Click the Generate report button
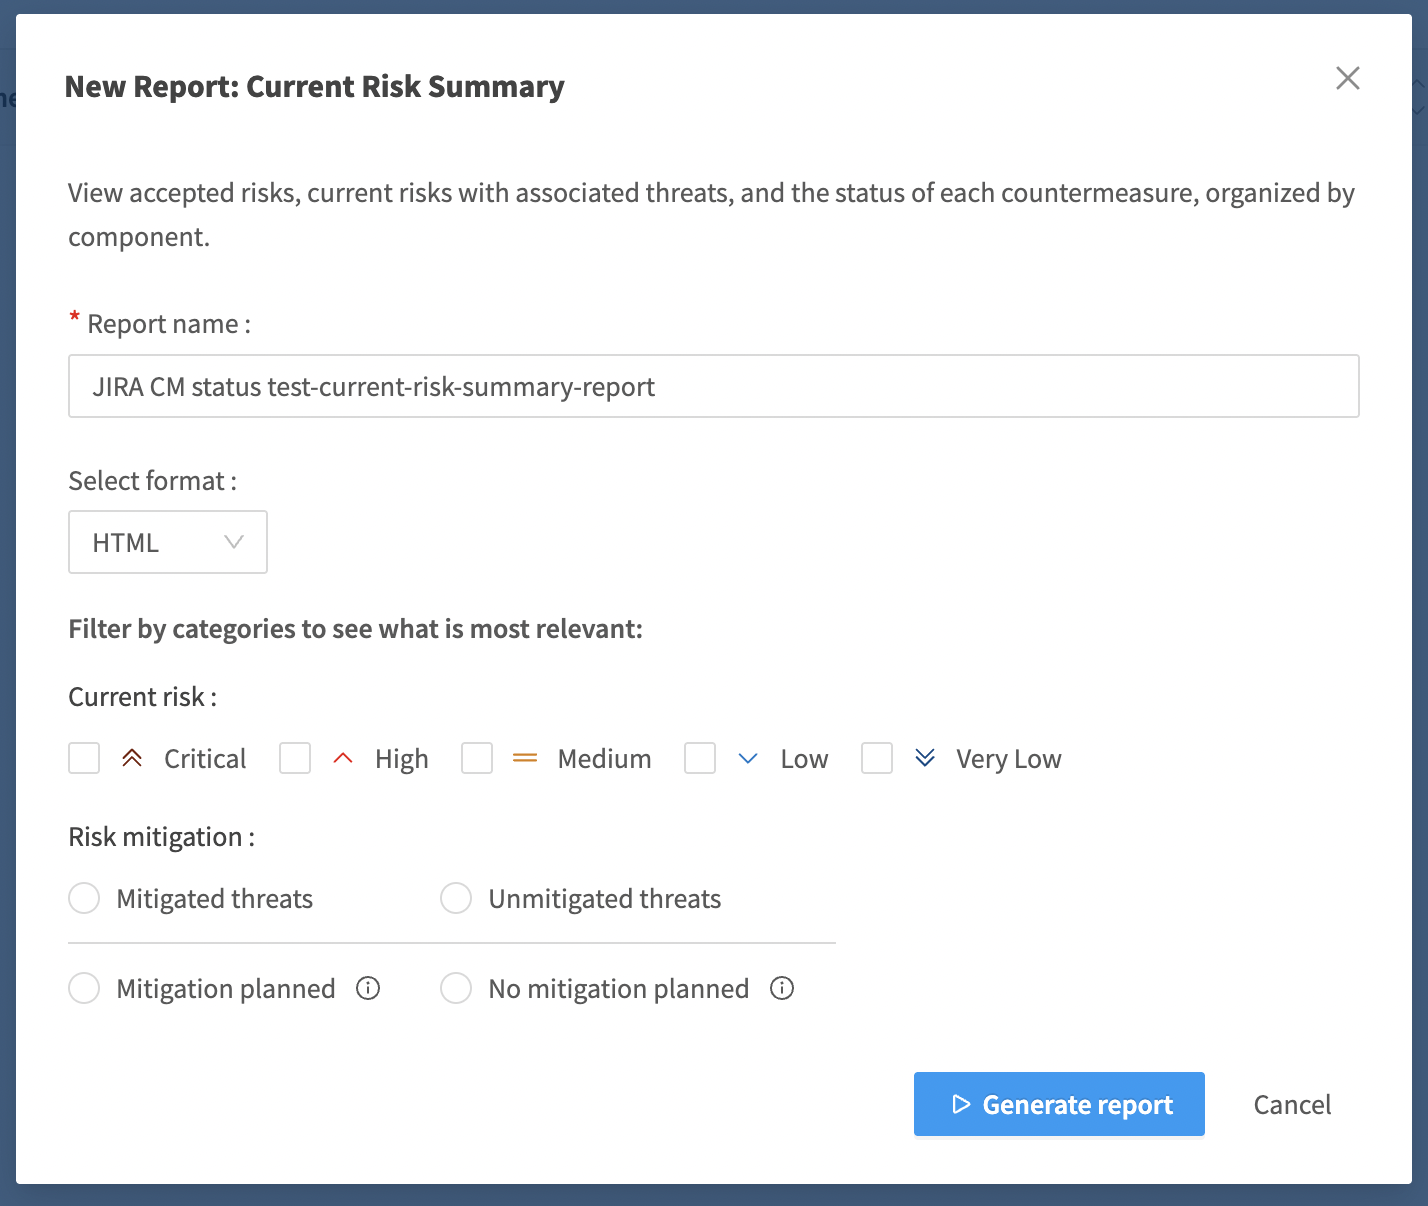Image resolution: width=1428 pixels, height=1206 pixels. tap(1059, 1104)
